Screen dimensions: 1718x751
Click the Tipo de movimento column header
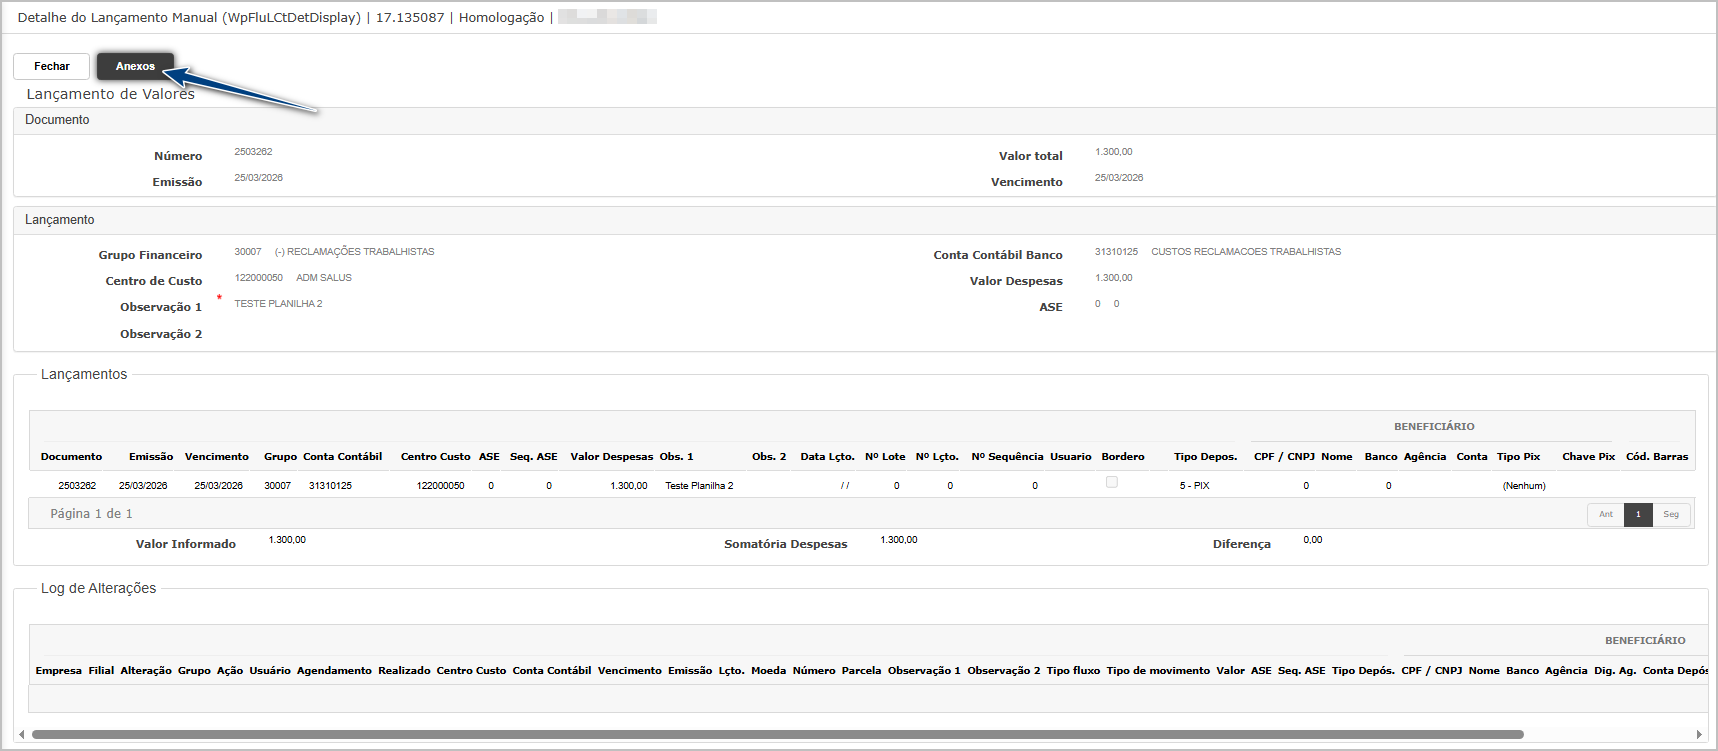coord(1157,671)
